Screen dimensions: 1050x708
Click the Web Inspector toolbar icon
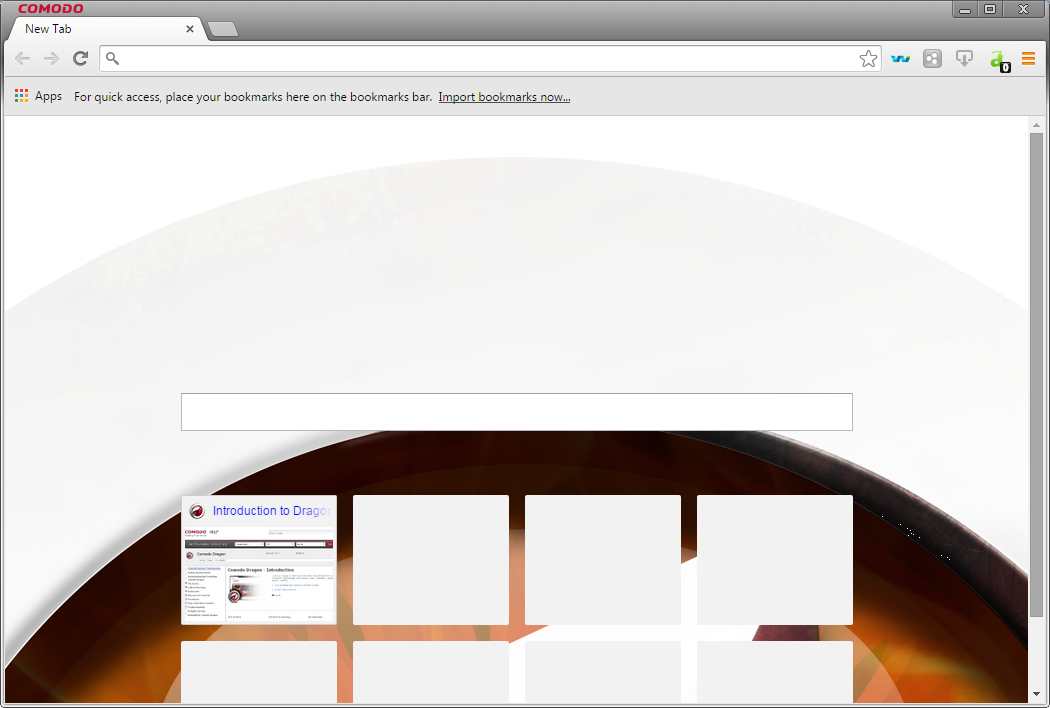900,58
